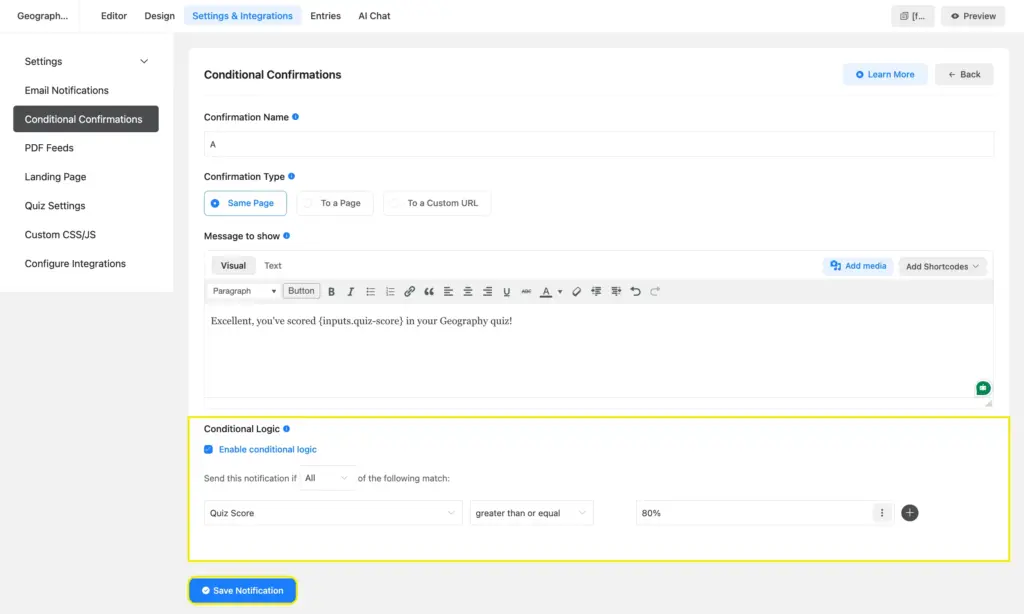Image resolution: width=1024 pixels, height=614 pixels.
Task: Insert a numbered list
Action: pyautogui.click(x=390, y=291)
